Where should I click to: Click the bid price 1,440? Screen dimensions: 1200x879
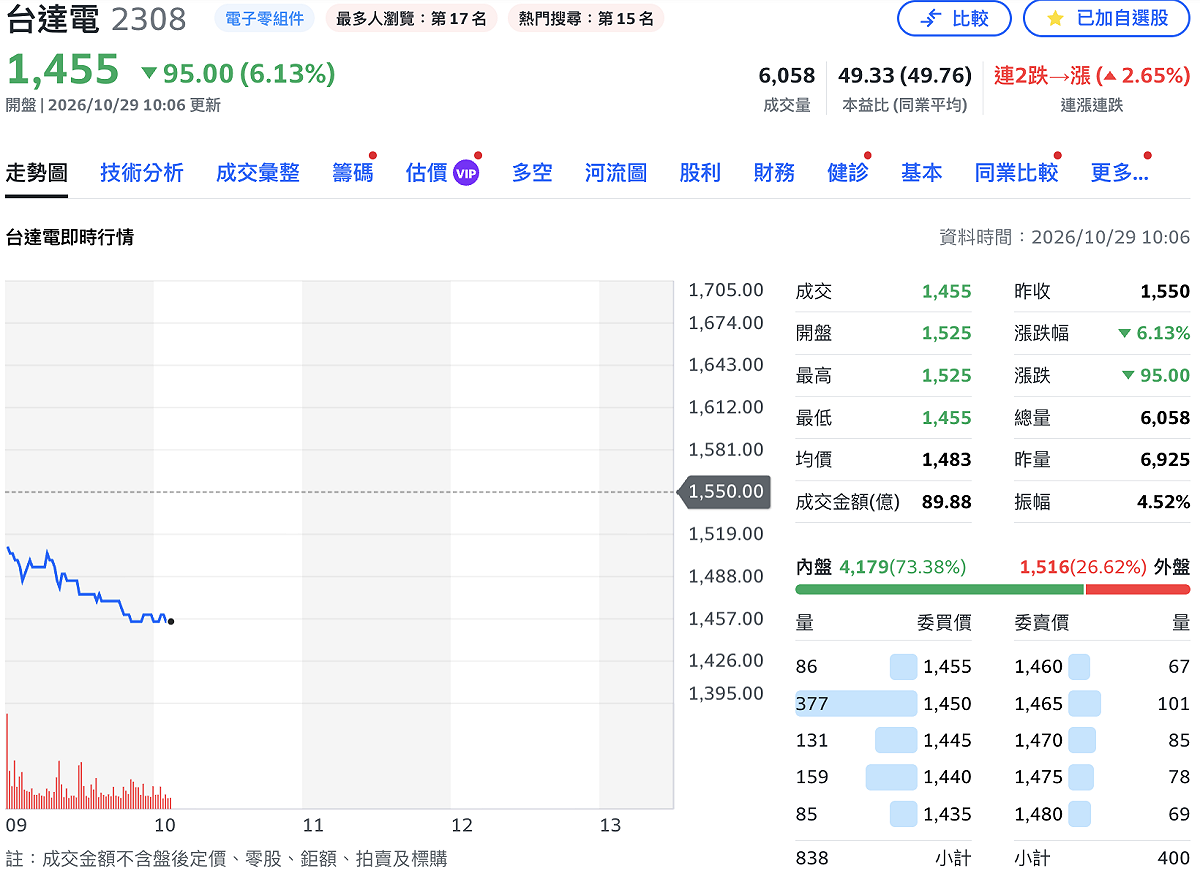947,777
